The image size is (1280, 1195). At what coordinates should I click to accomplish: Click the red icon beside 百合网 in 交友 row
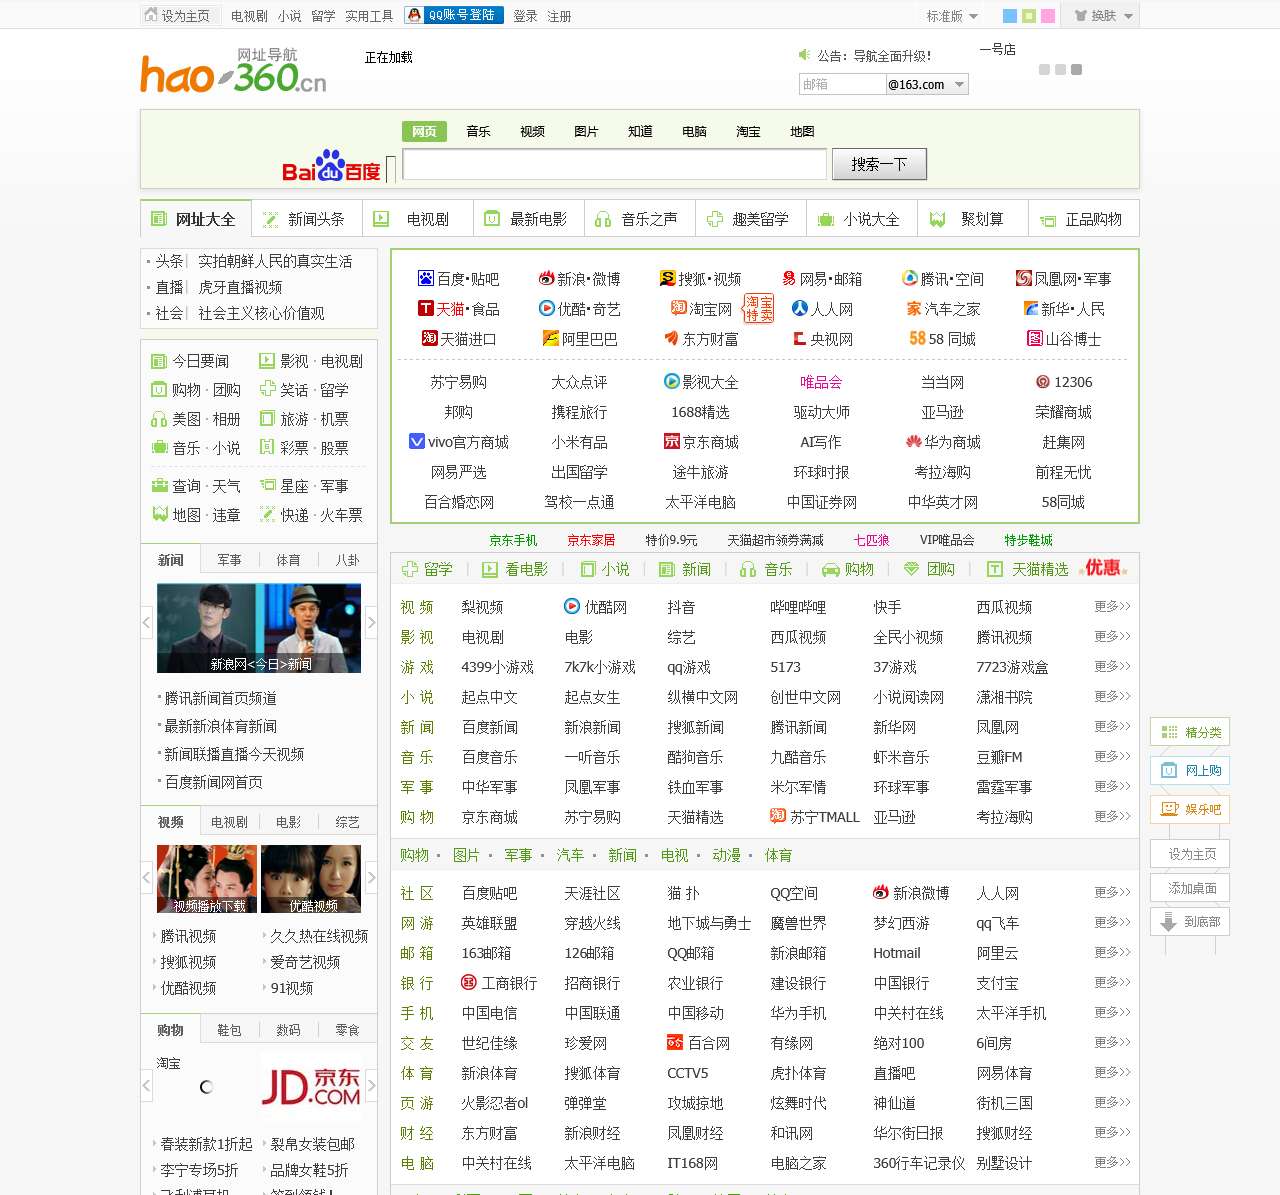coord(675,1043)
